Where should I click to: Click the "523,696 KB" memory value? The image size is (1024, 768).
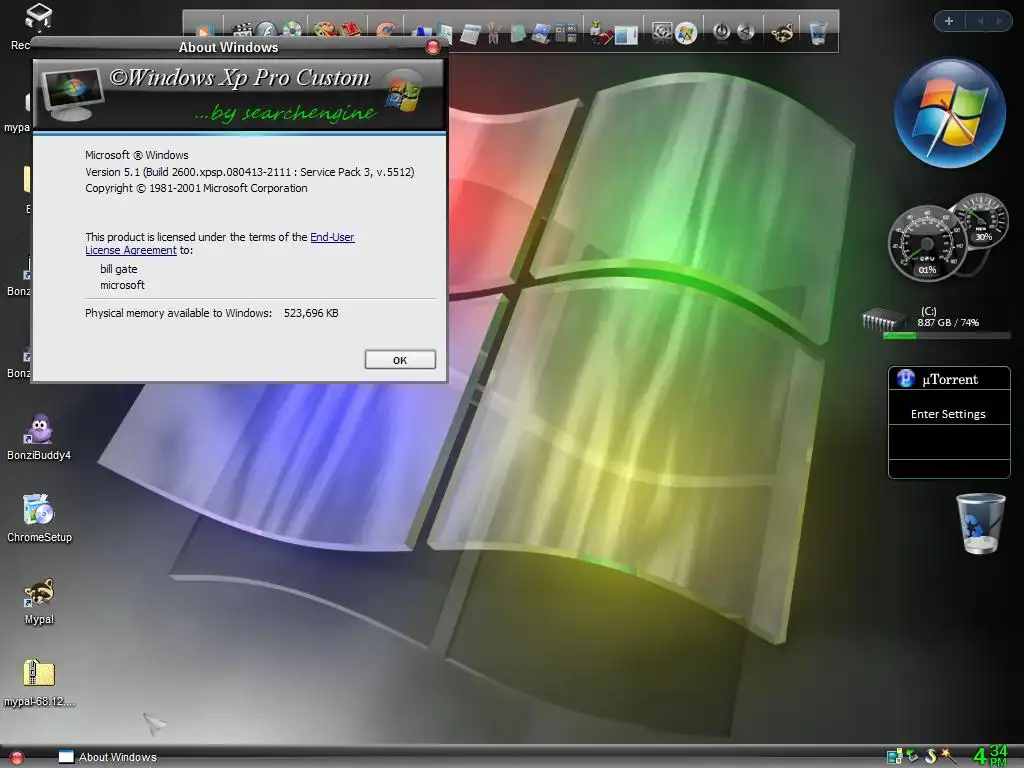[311, 313]
